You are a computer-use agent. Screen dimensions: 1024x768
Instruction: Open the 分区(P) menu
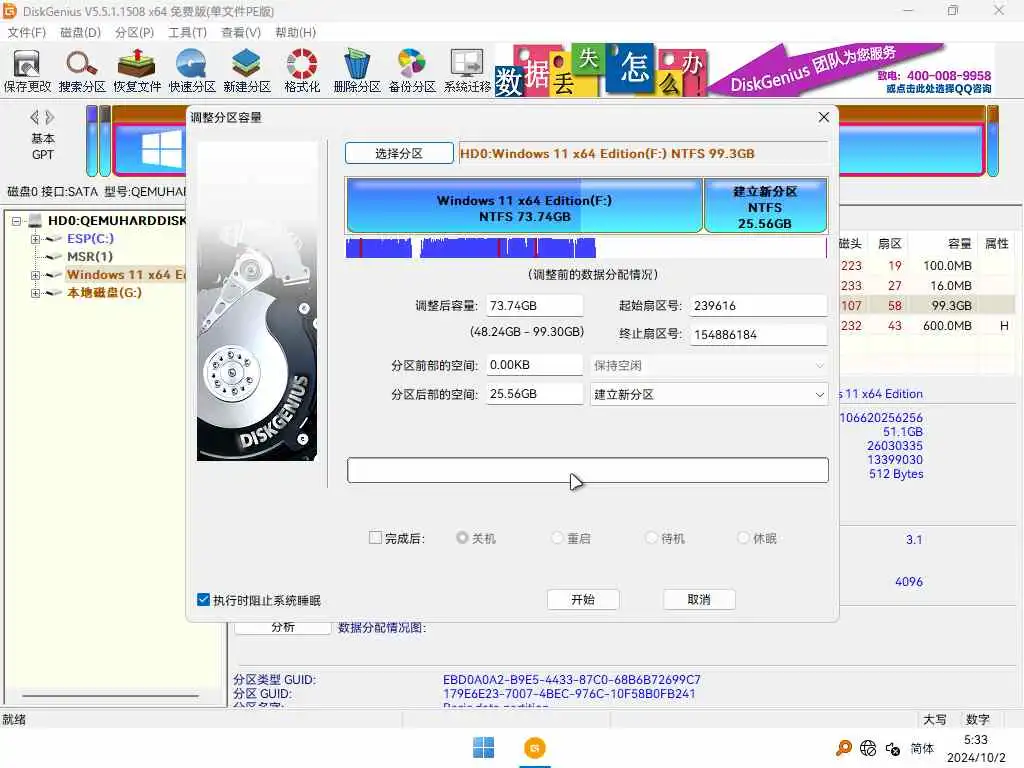[134, 32]
